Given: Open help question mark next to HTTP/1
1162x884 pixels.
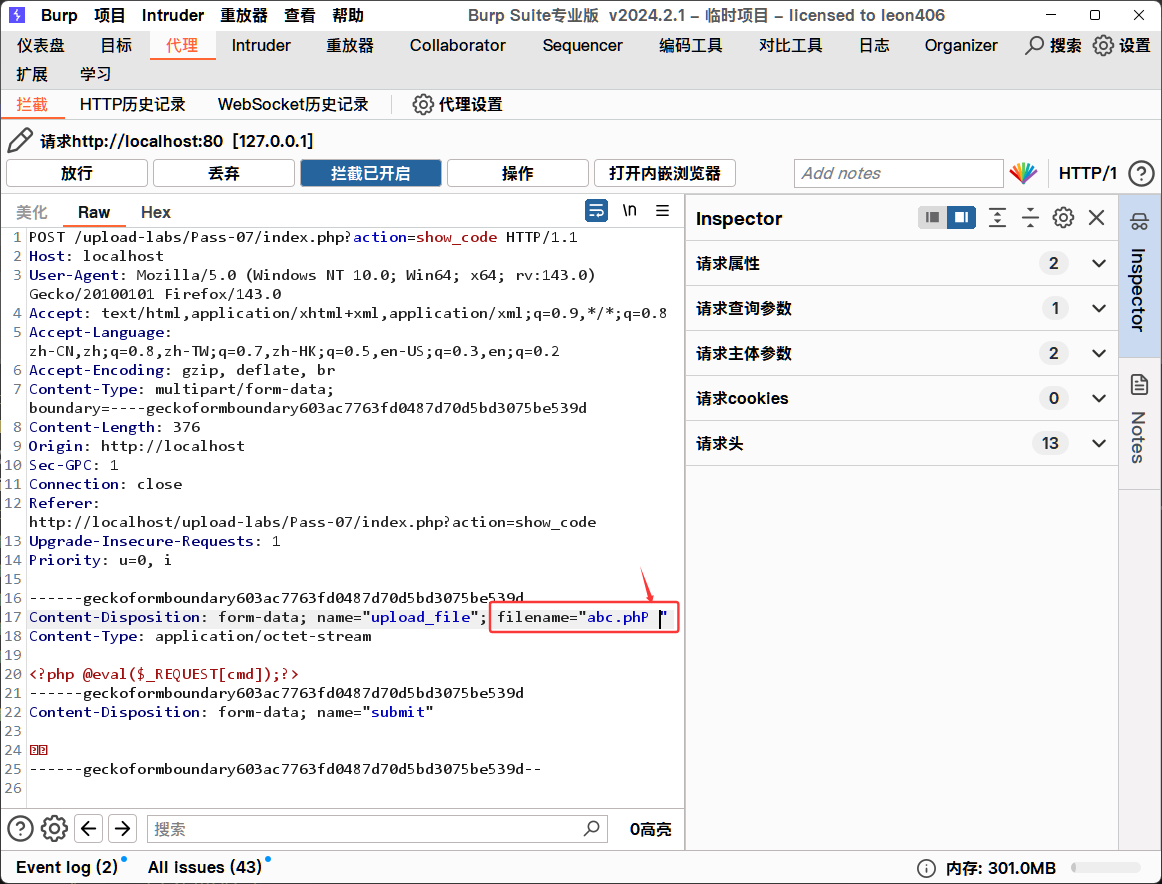Looking at the screenshot, I should pos(1141,173).
